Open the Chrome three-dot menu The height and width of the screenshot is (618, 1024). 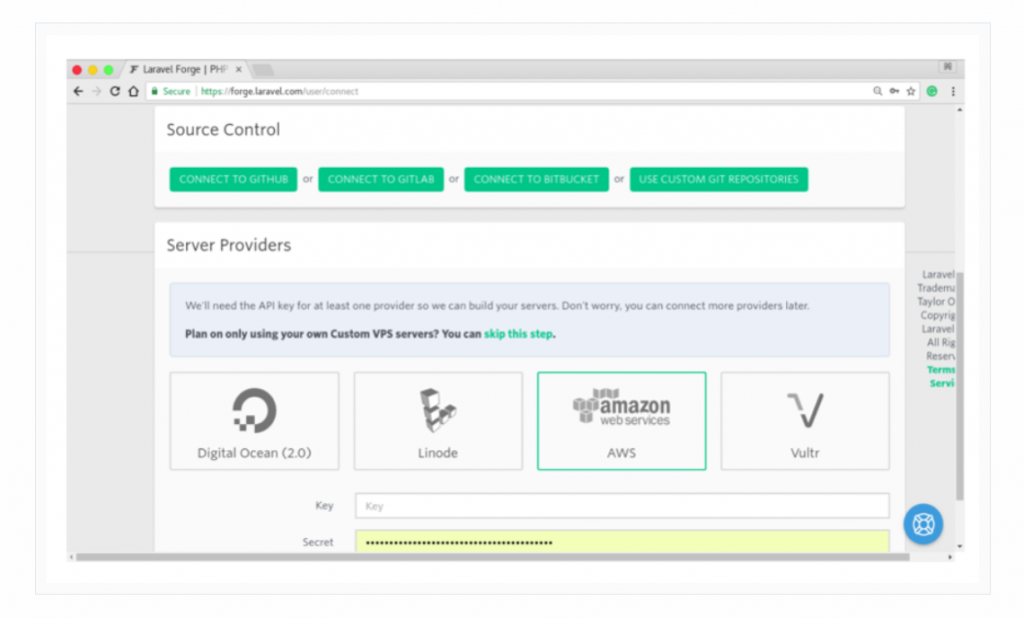pos(953,91)
